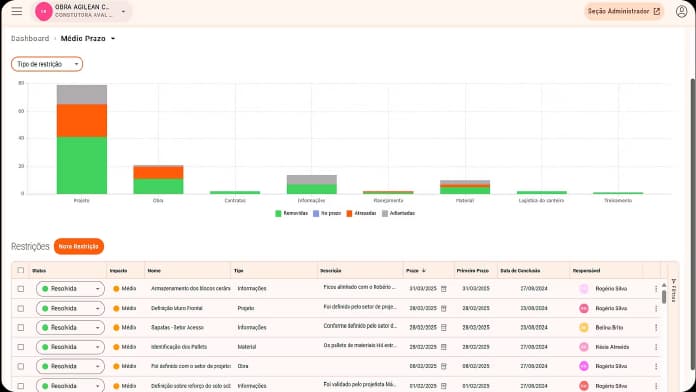
Task: Check the checkbox of the Obra type row
Action: pos(21,366)
